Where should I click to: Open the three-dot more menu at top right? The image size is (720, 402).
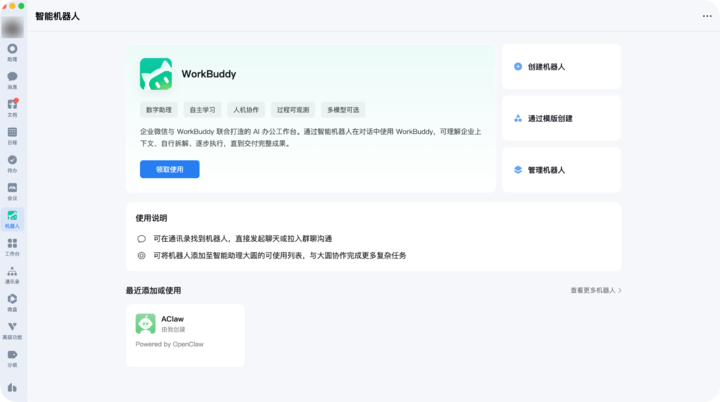tap(707, 16)
